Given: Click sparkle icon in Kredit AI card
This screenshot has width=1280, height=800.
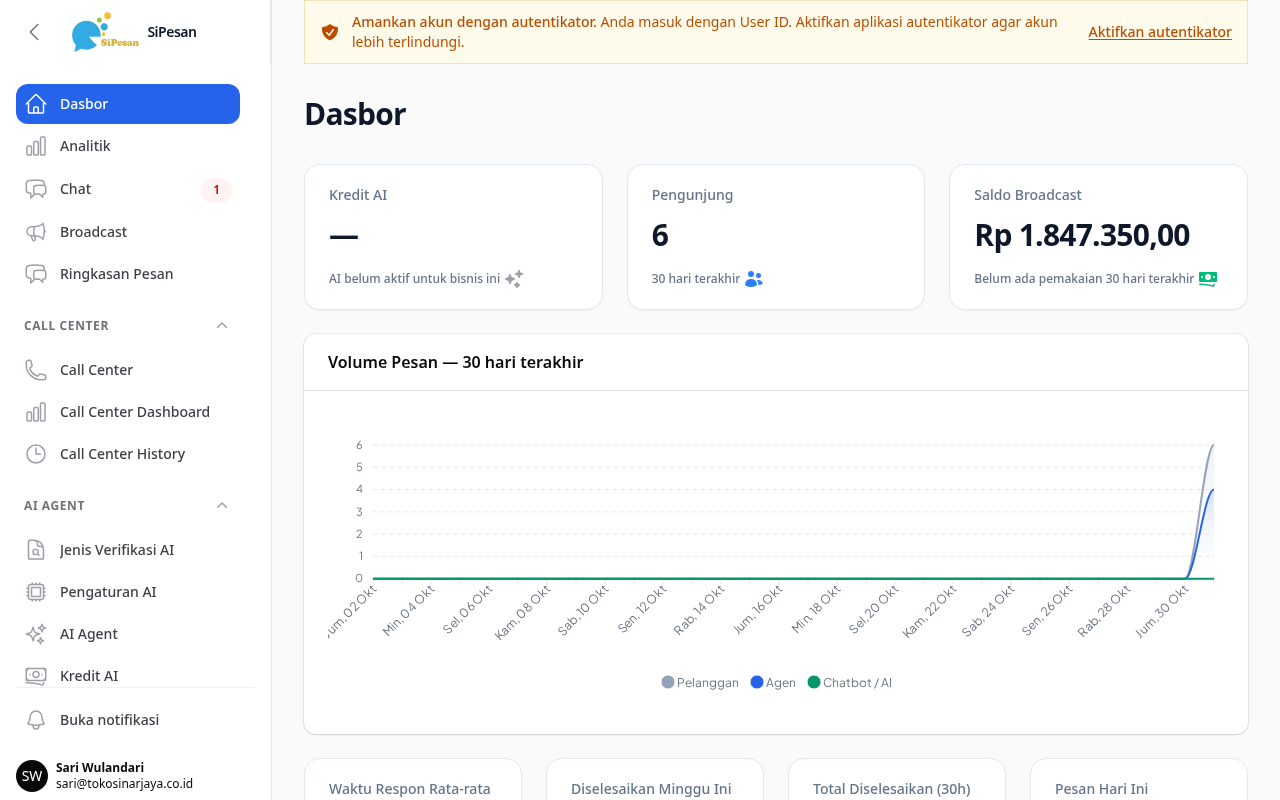Looking at the screenshot, I should [514, 279].
